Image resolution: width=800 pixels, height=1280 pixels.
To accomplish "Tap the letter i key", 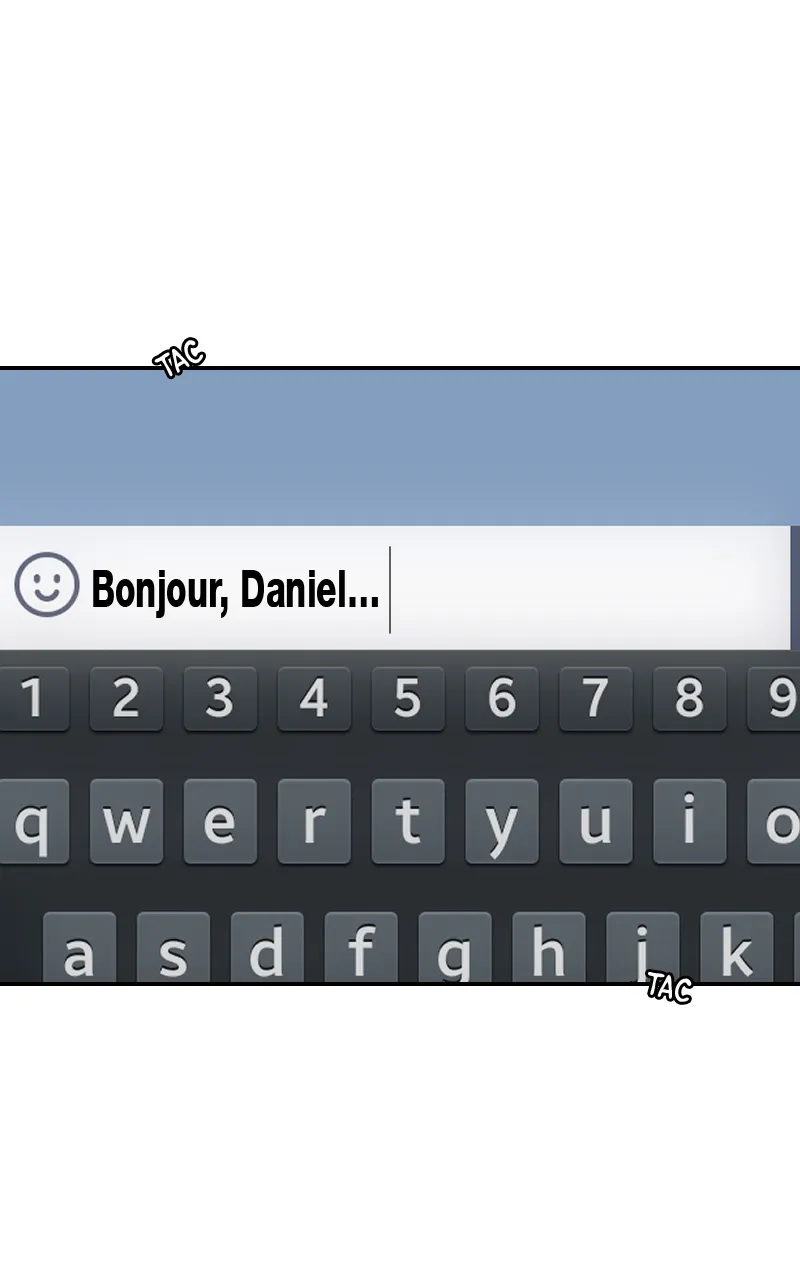I will pyautogui.click(x=690, y=821).
